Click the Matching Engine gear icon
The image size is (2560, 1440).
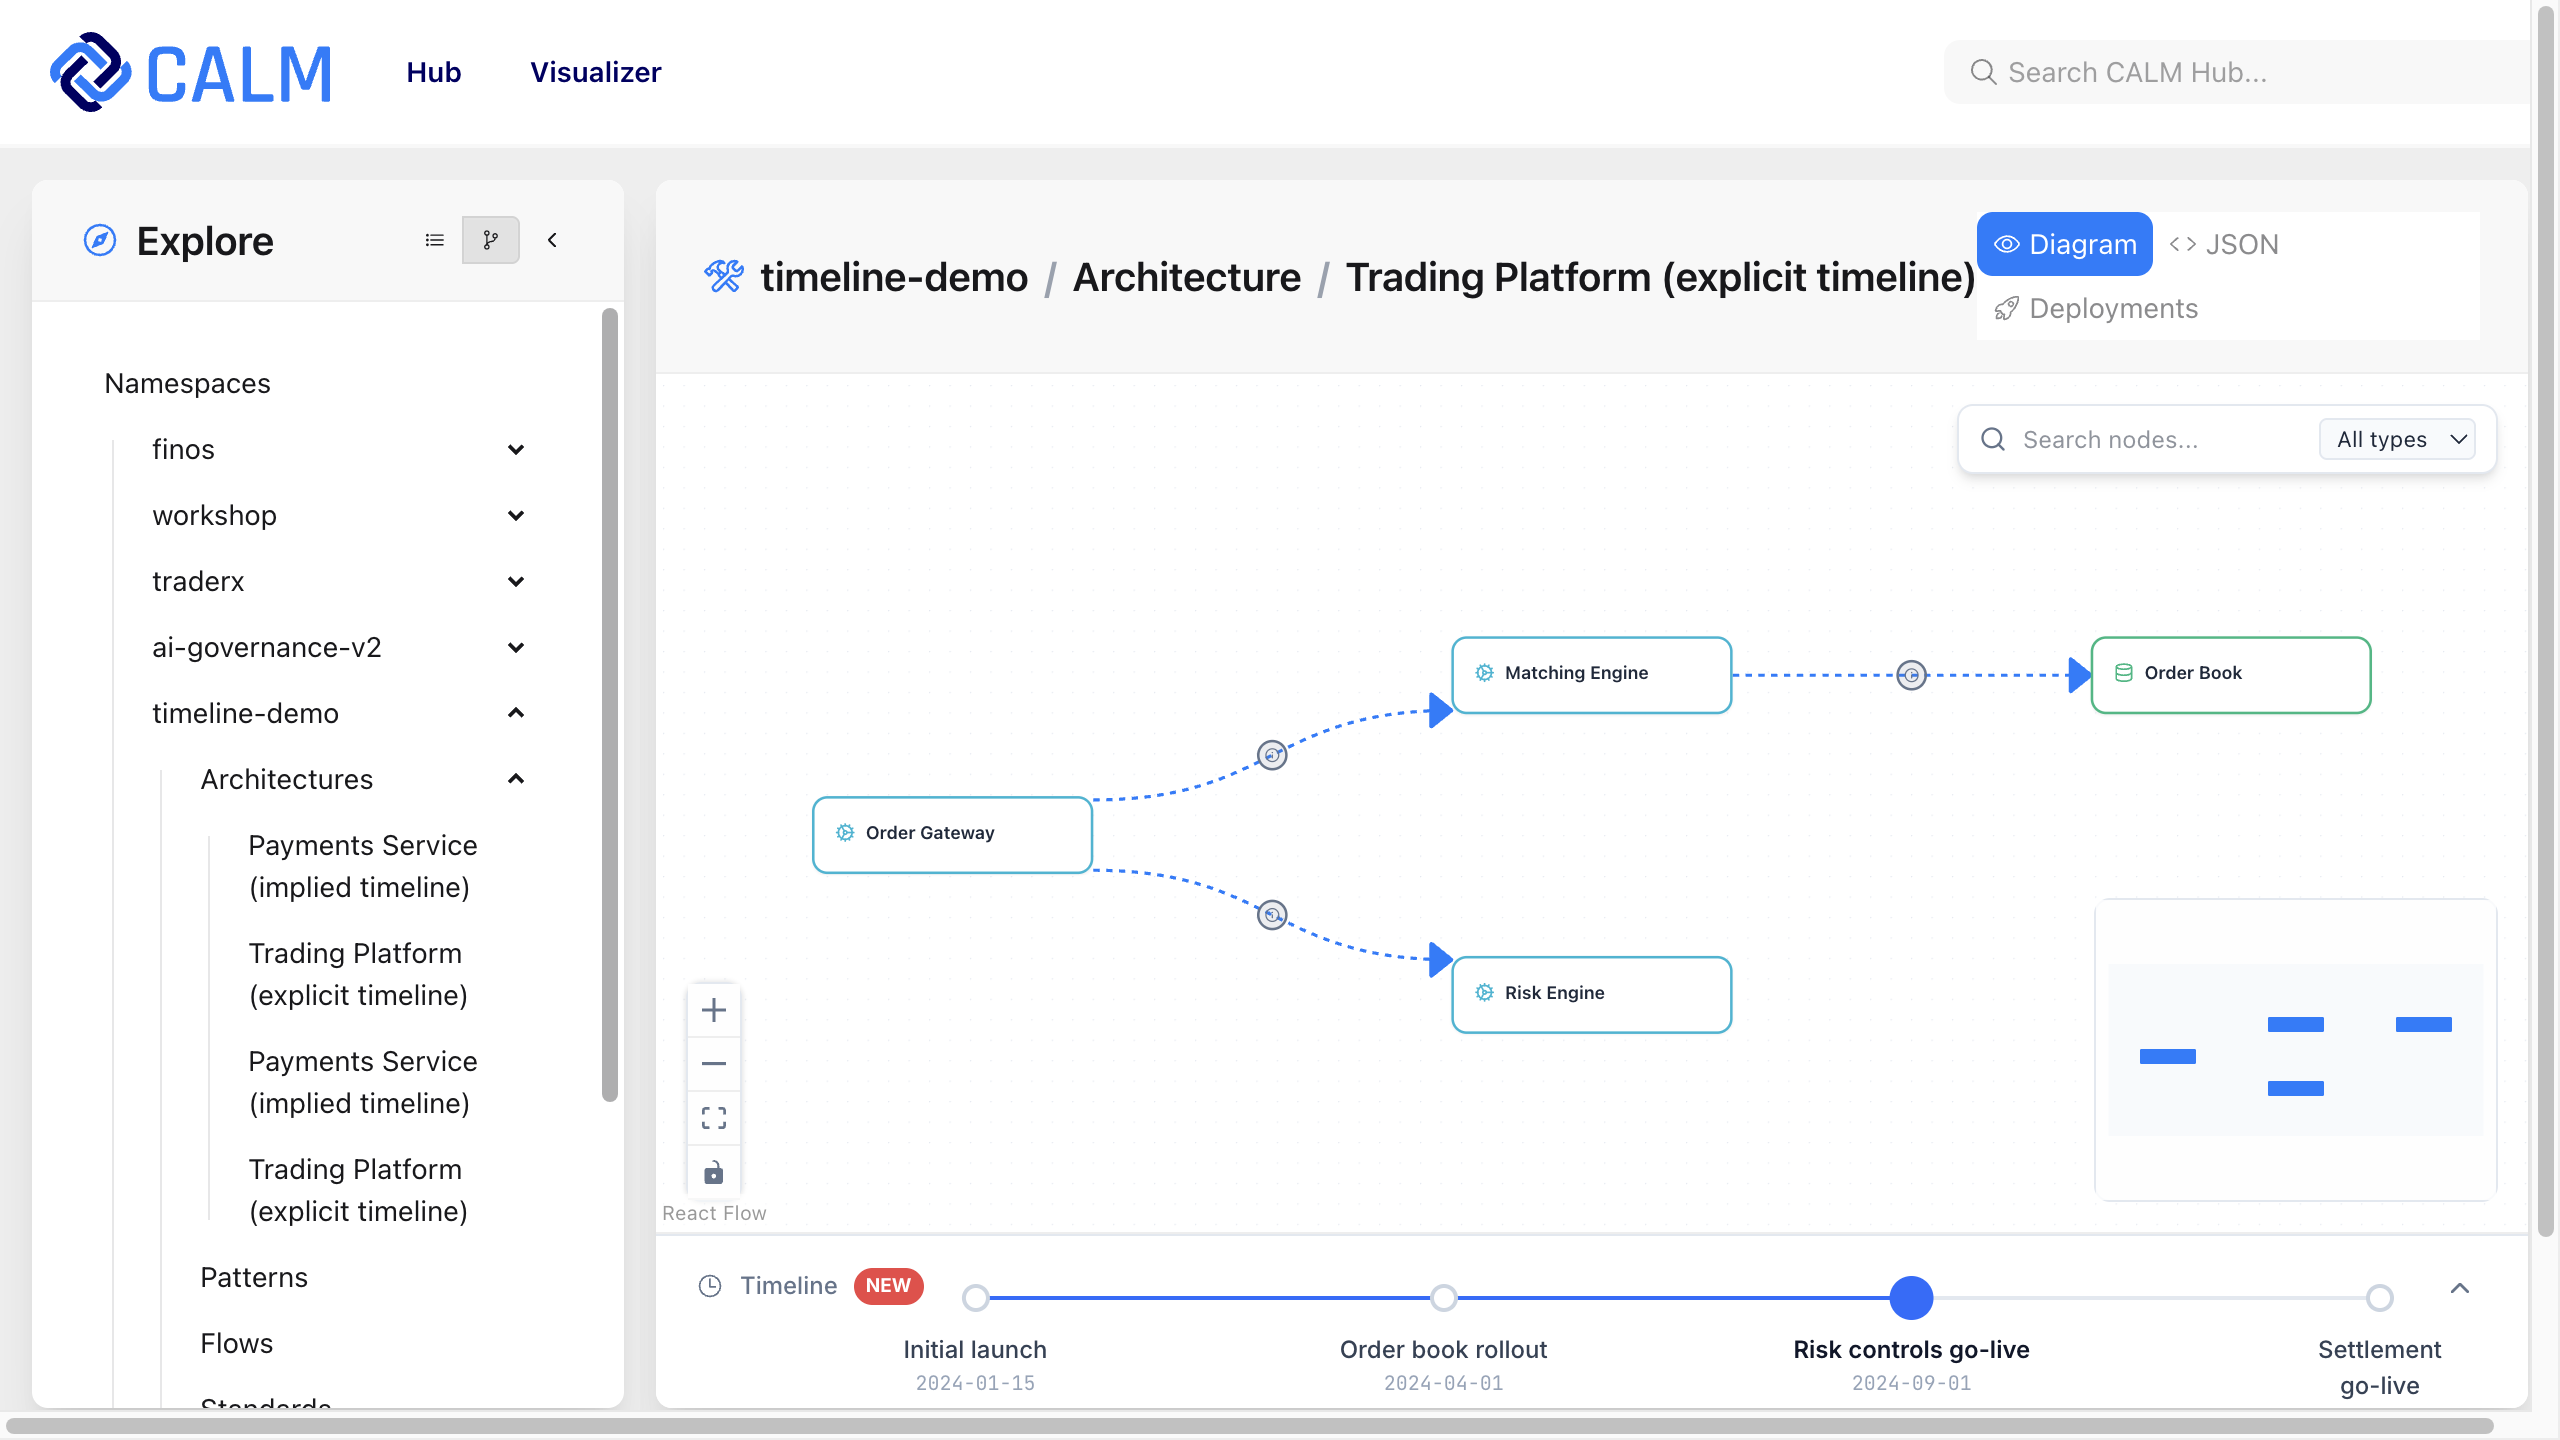pos(1485,673)
